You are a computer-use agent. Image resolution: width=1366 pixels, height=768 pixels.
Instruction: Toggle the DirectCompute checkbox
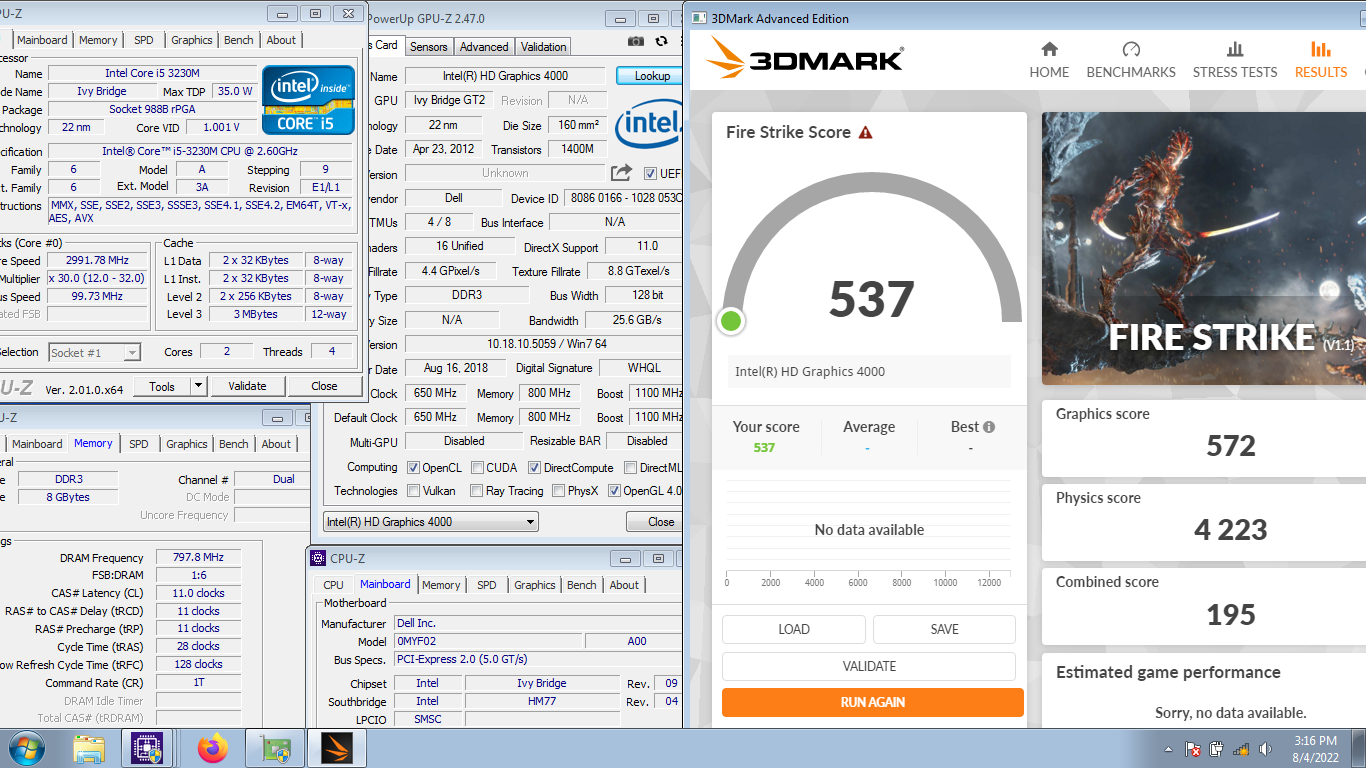[535, 467]
